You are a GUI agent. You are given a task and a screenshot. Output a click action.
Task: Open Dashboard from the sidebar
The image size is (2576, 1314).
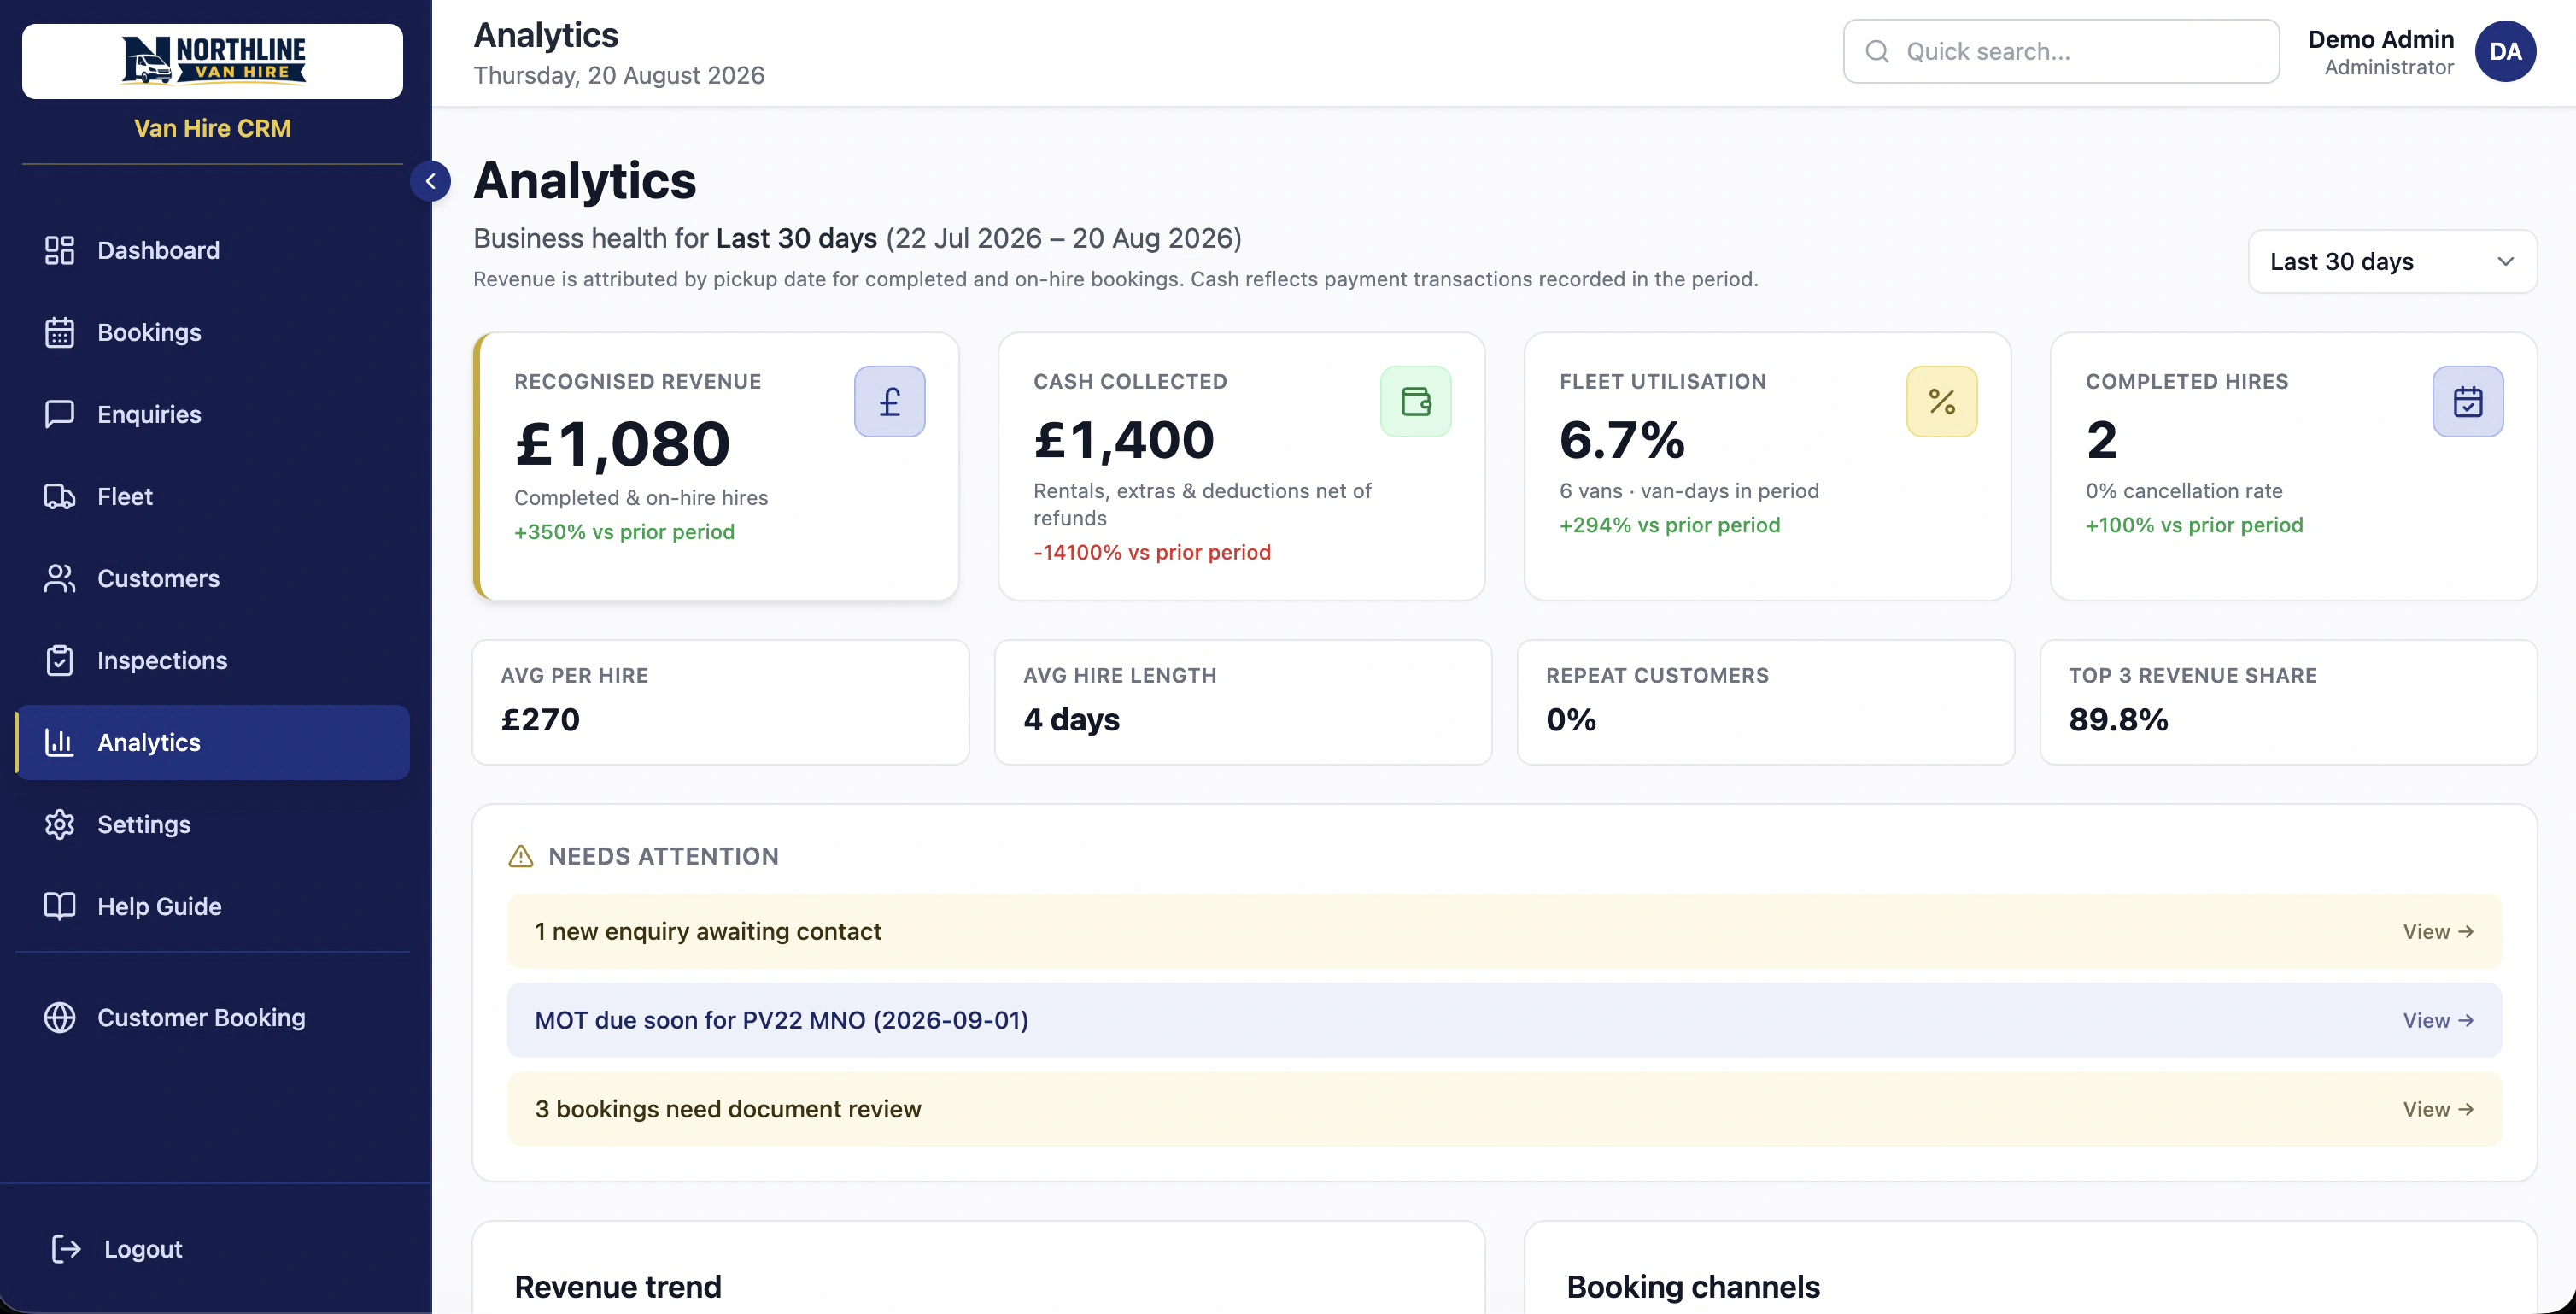212,250
